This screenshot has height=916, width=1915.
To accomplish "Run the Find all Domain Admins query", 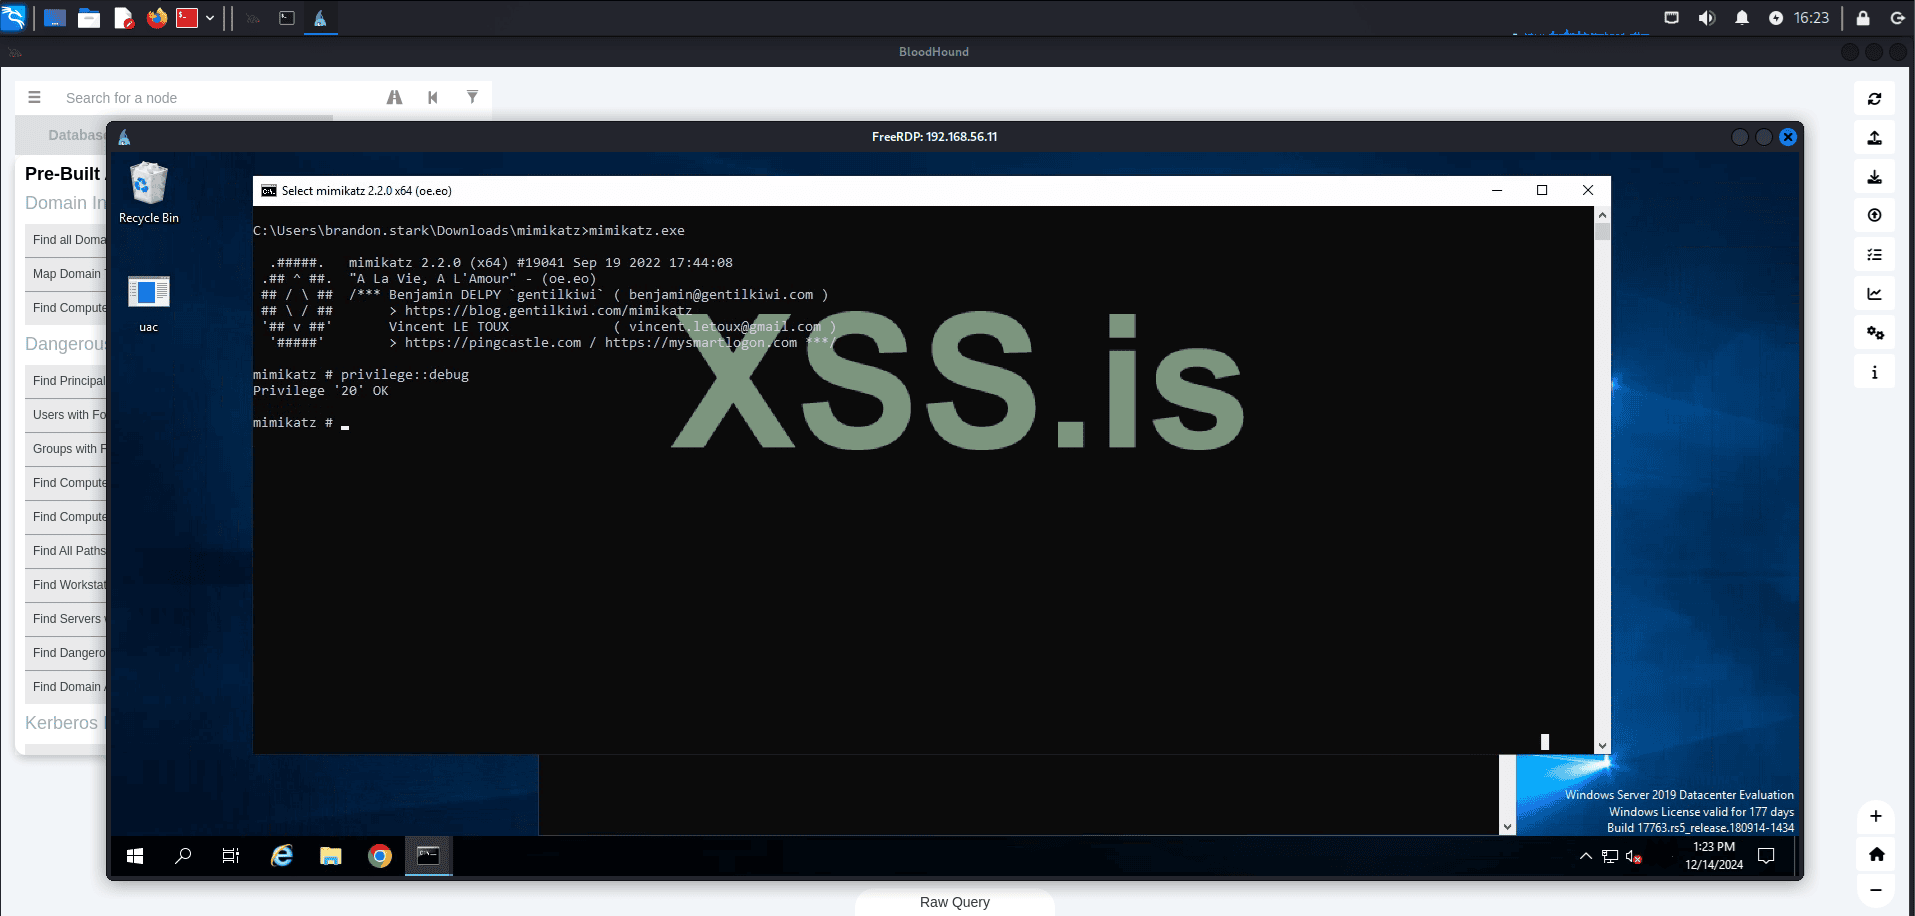I will pyautogui.click(x=66, y=240).
